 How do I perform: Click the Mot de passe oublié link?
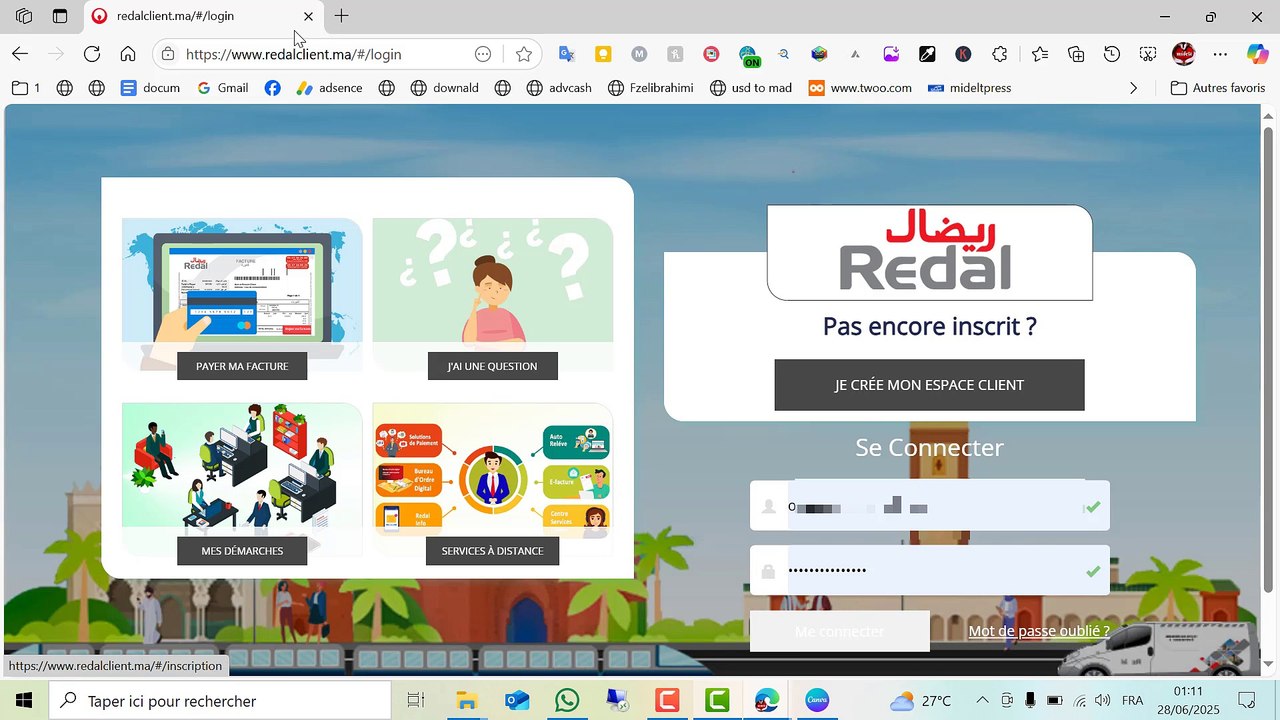pos(1039,631)
